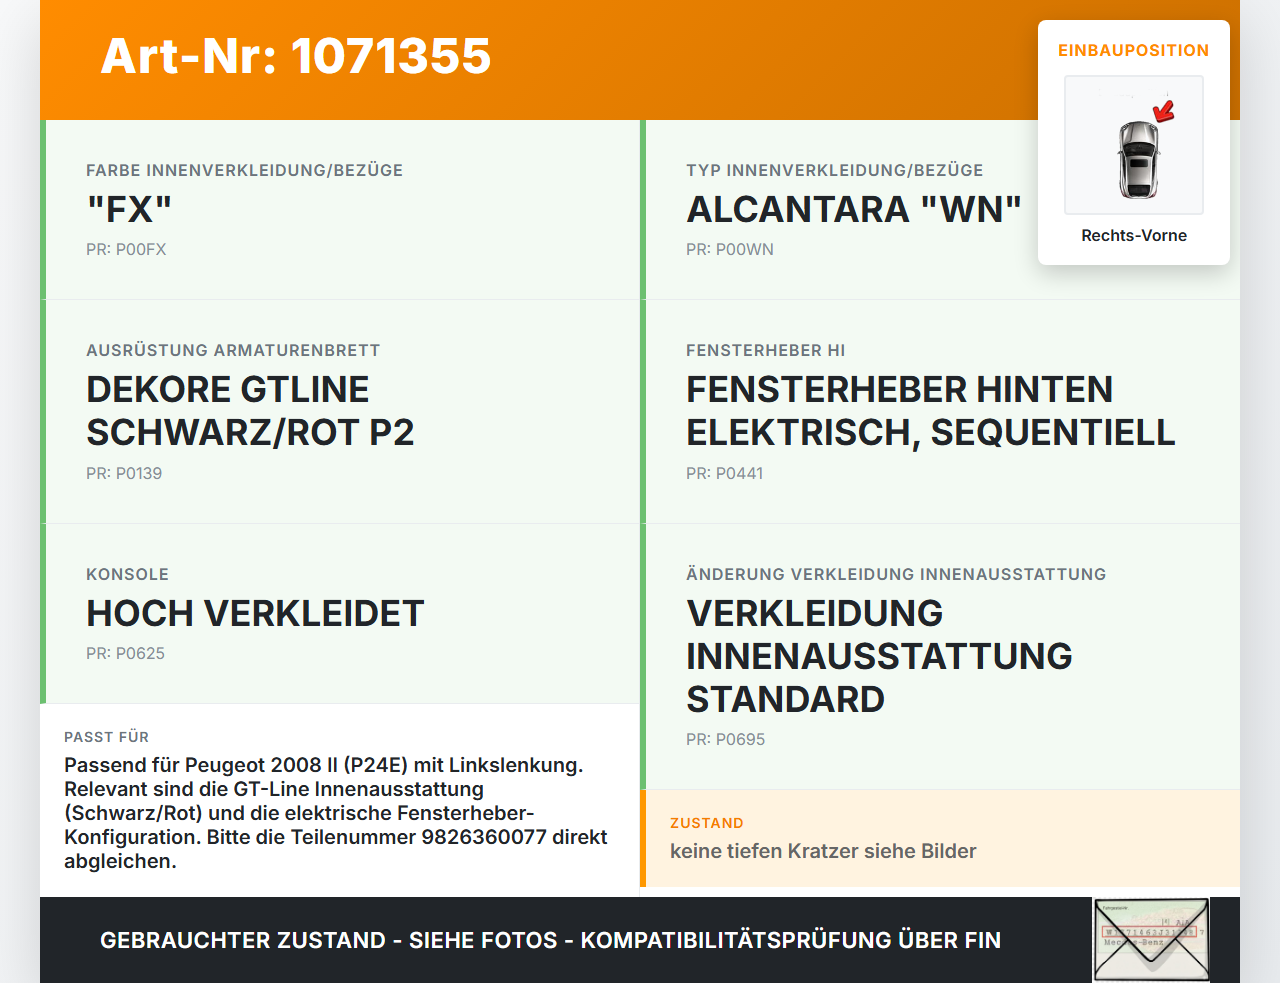
Task: Select PR: P0139 code
Action: coord(124,473)
